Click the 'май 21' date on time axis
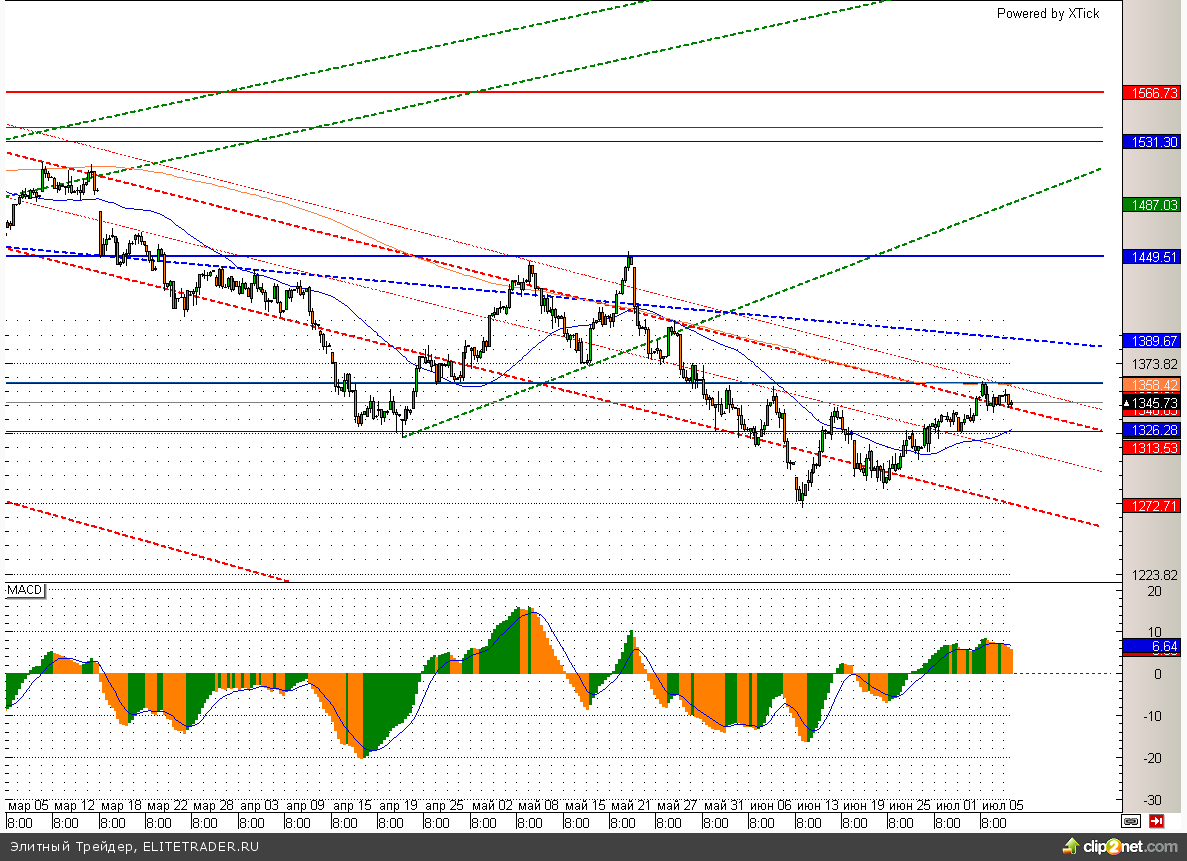 tap(633, 805)
